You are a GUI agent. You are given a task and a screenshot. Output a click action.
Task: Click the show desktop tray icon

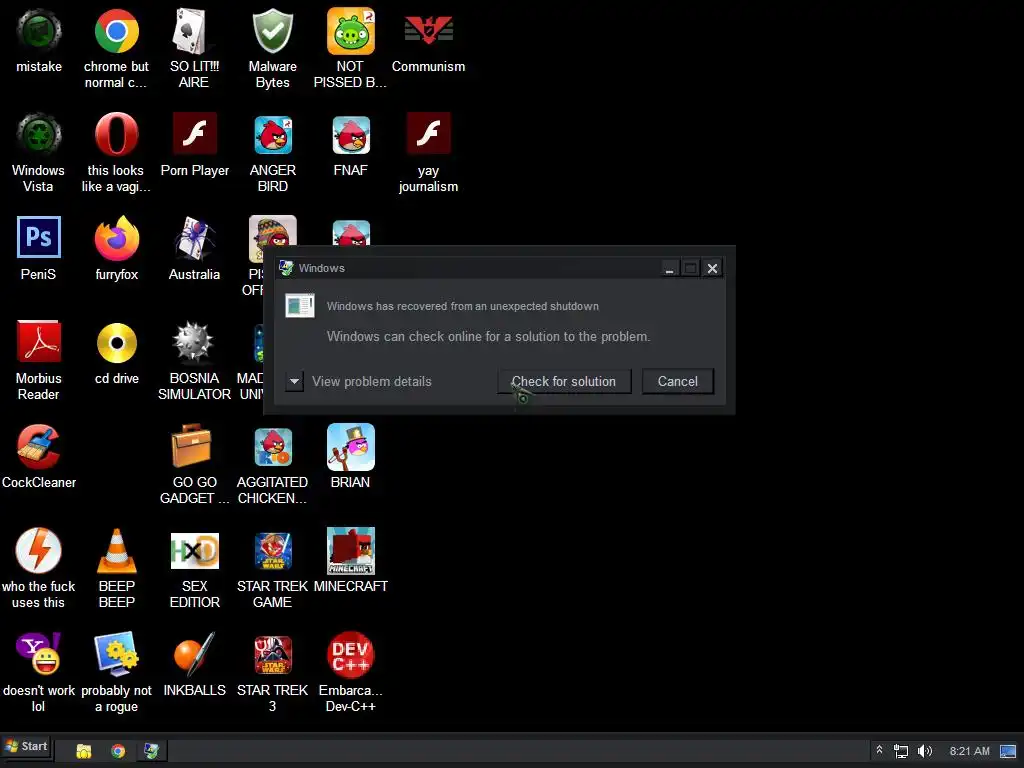click(1008, 751)
